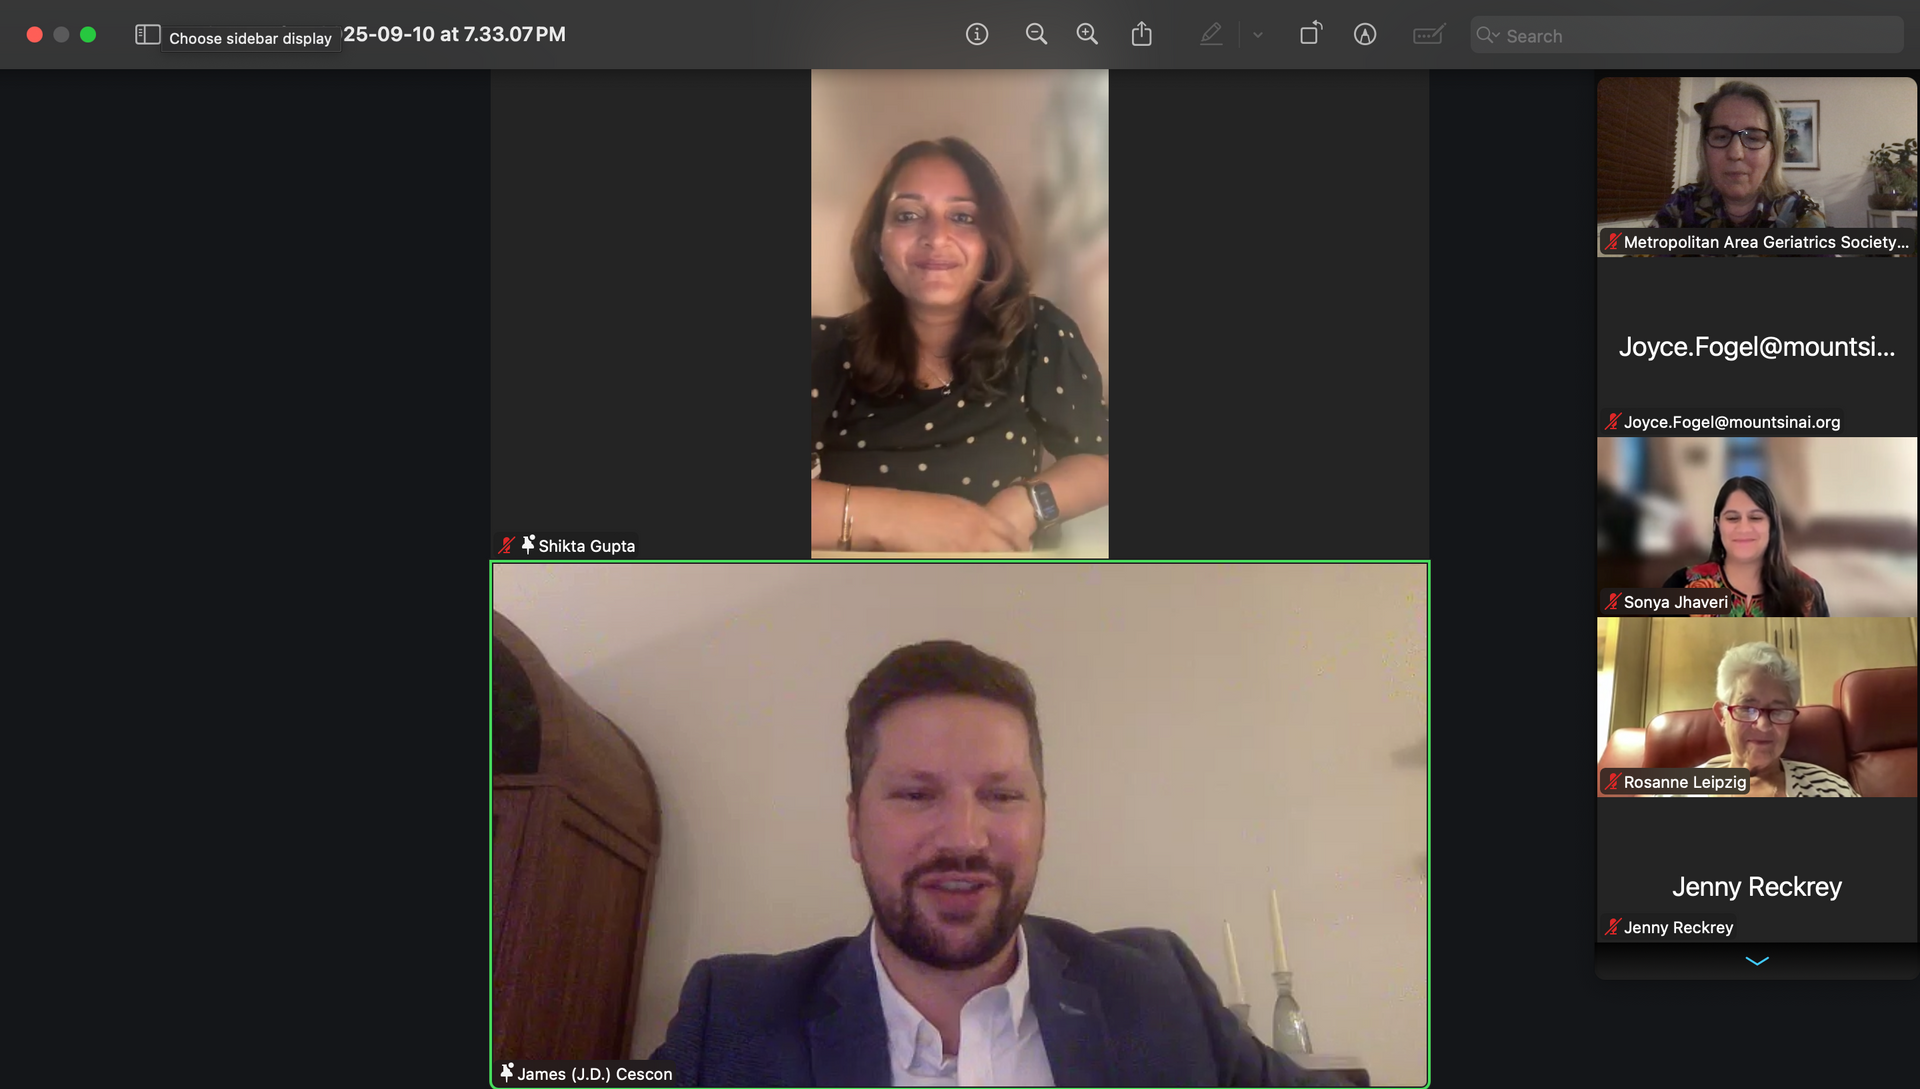Expand the highlight options chevron

coord(1258,35)
